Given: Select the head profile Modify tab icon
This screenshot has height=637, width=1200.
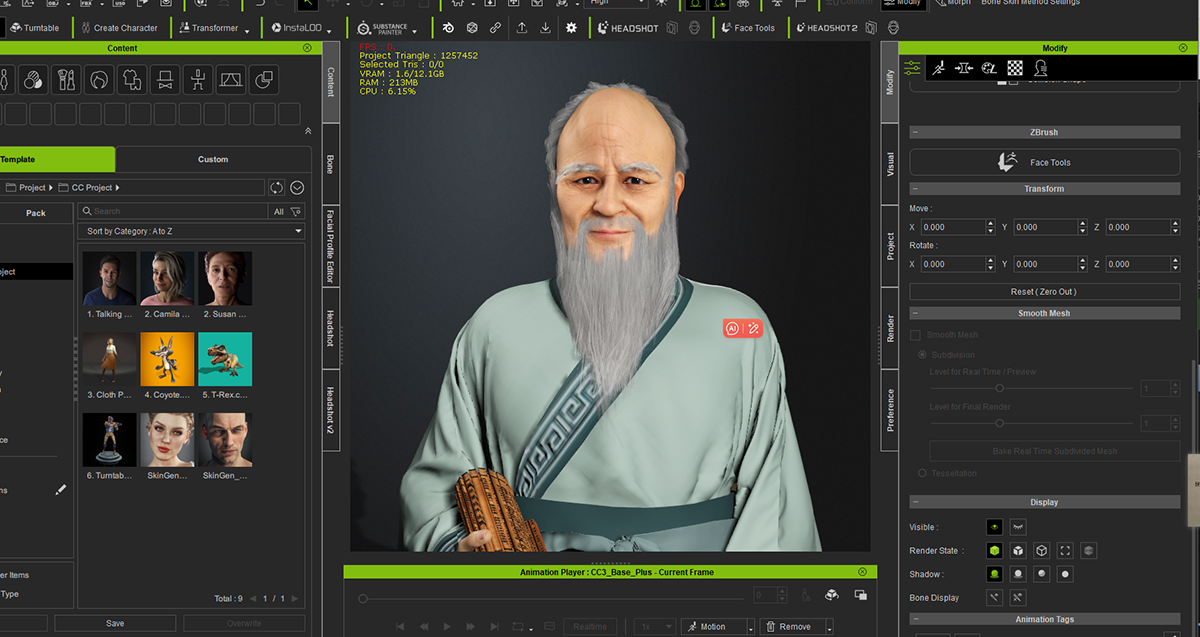Looking at the screenshot, I should (1041, 68).
